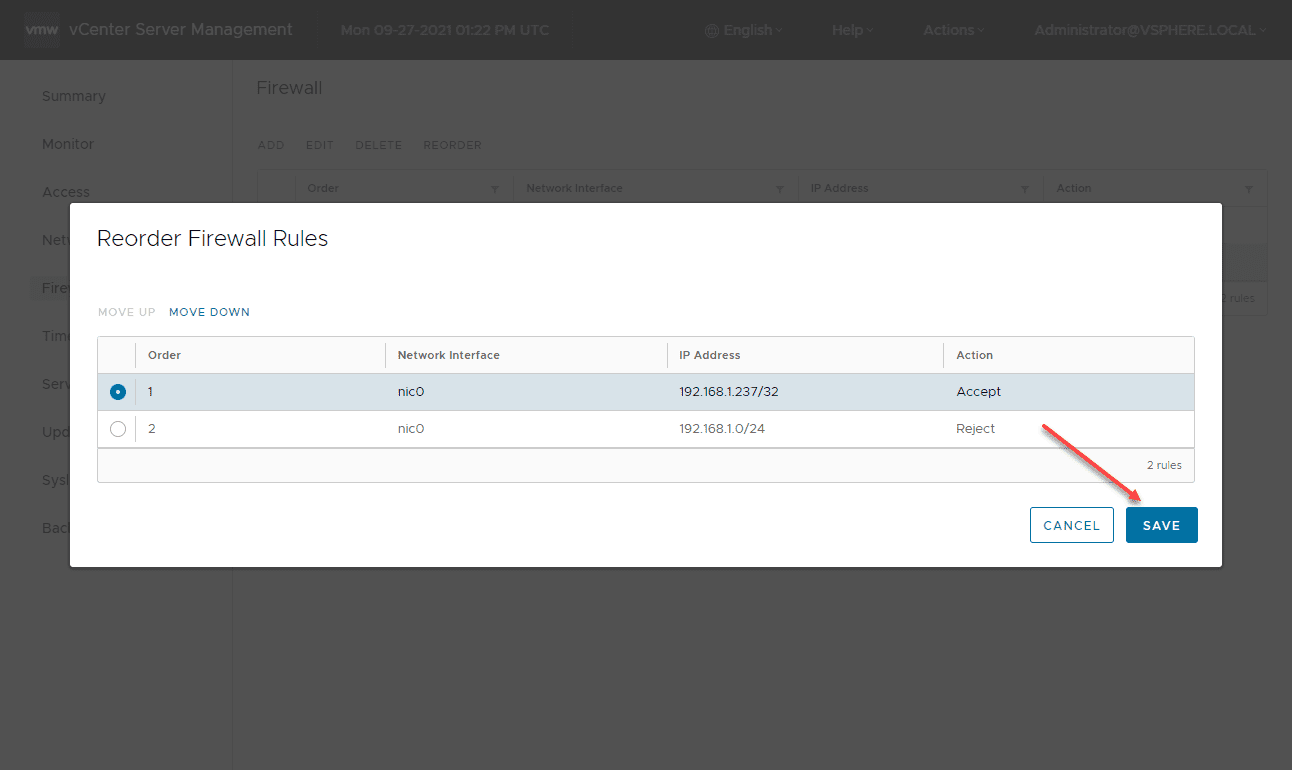This screenshot has width=1292, height=770.
Task: Expand the Administrator@VSPHERE.LOCAL user menu
Action: [x=1149, y=30]
